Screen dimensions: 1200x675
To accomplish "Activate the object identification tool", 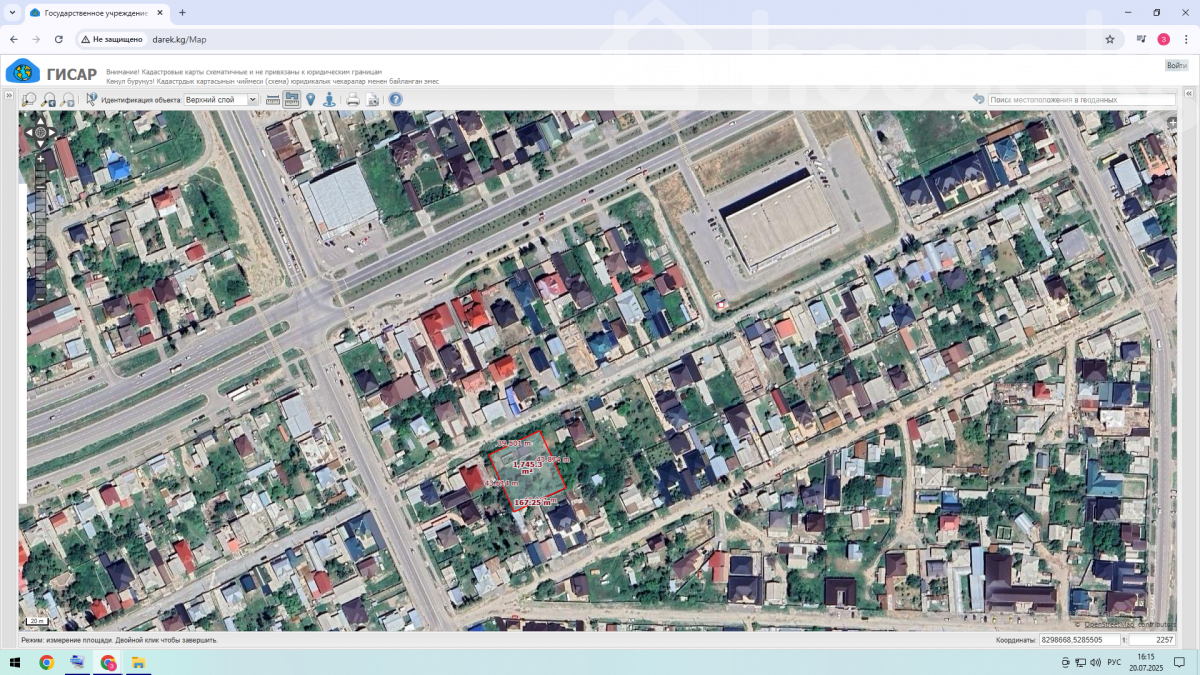I will 92,100.
